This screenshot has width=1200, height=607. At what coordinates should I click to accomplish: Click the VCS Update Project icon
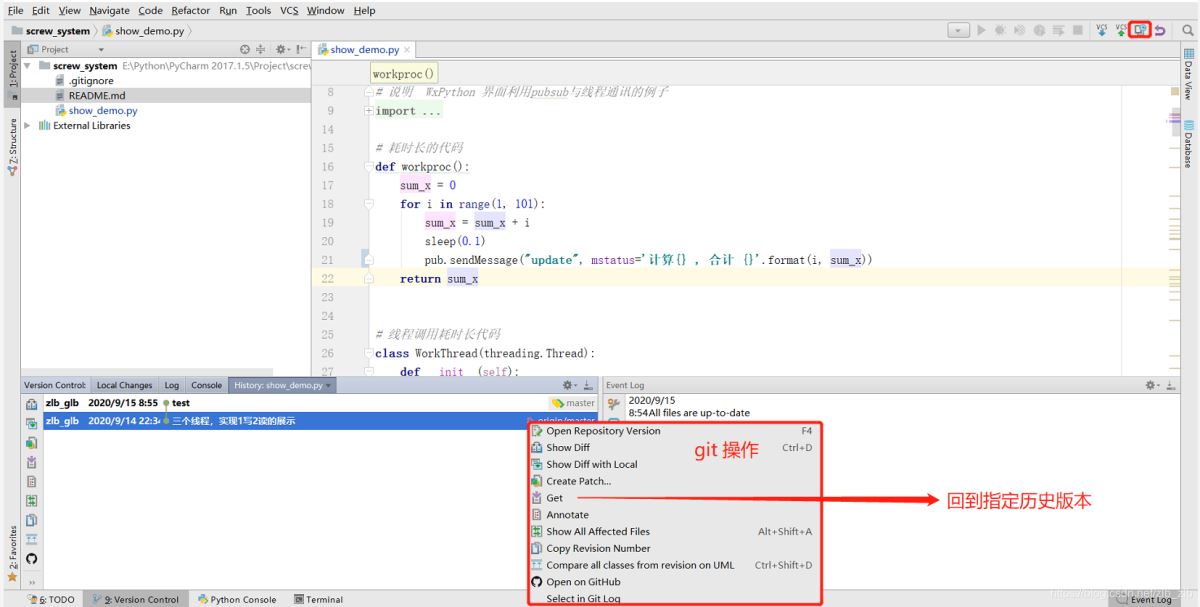pyautogui.click(x=1101, y=30)
